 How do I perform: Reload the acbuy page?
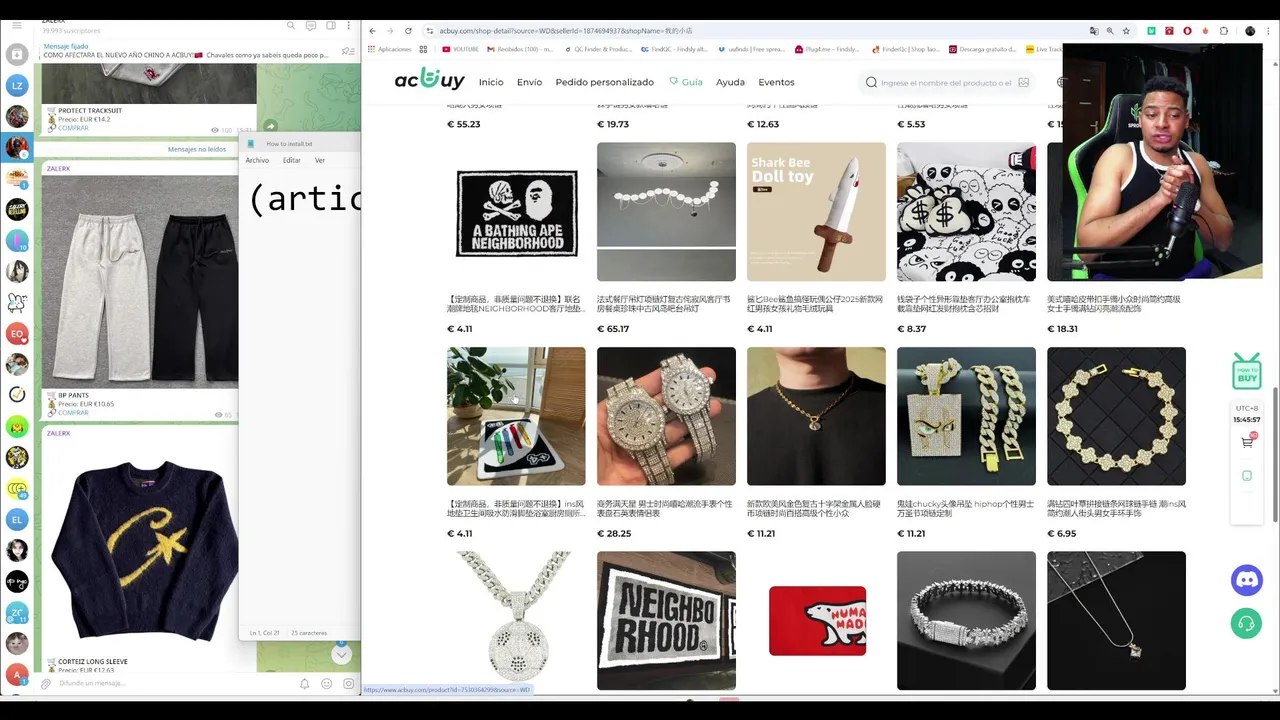[x=408, y=31]
